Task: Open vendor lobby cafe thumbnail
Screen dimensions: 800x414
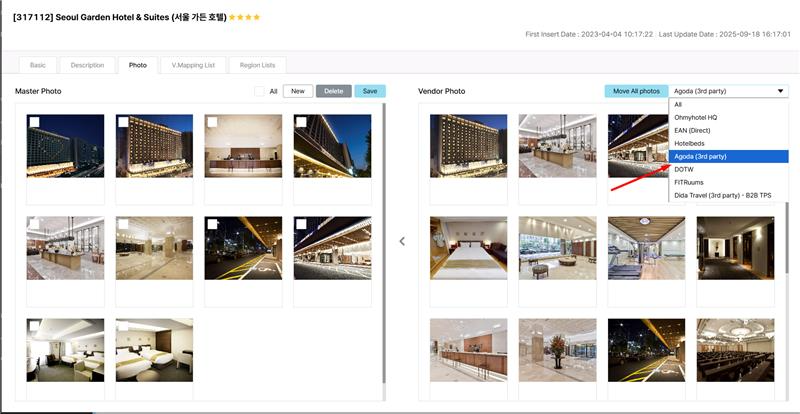Action: (x=557, y=146)
